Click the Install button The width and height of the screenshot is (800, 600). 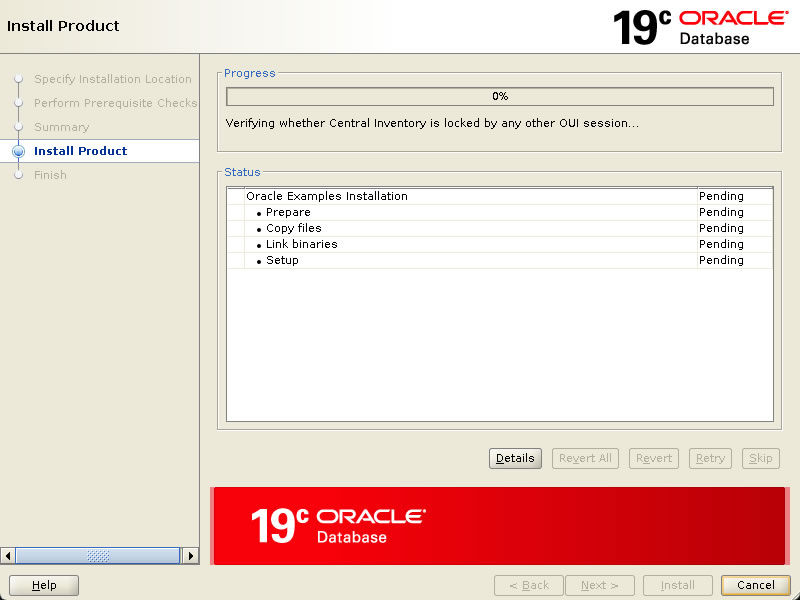coord(678,585)
